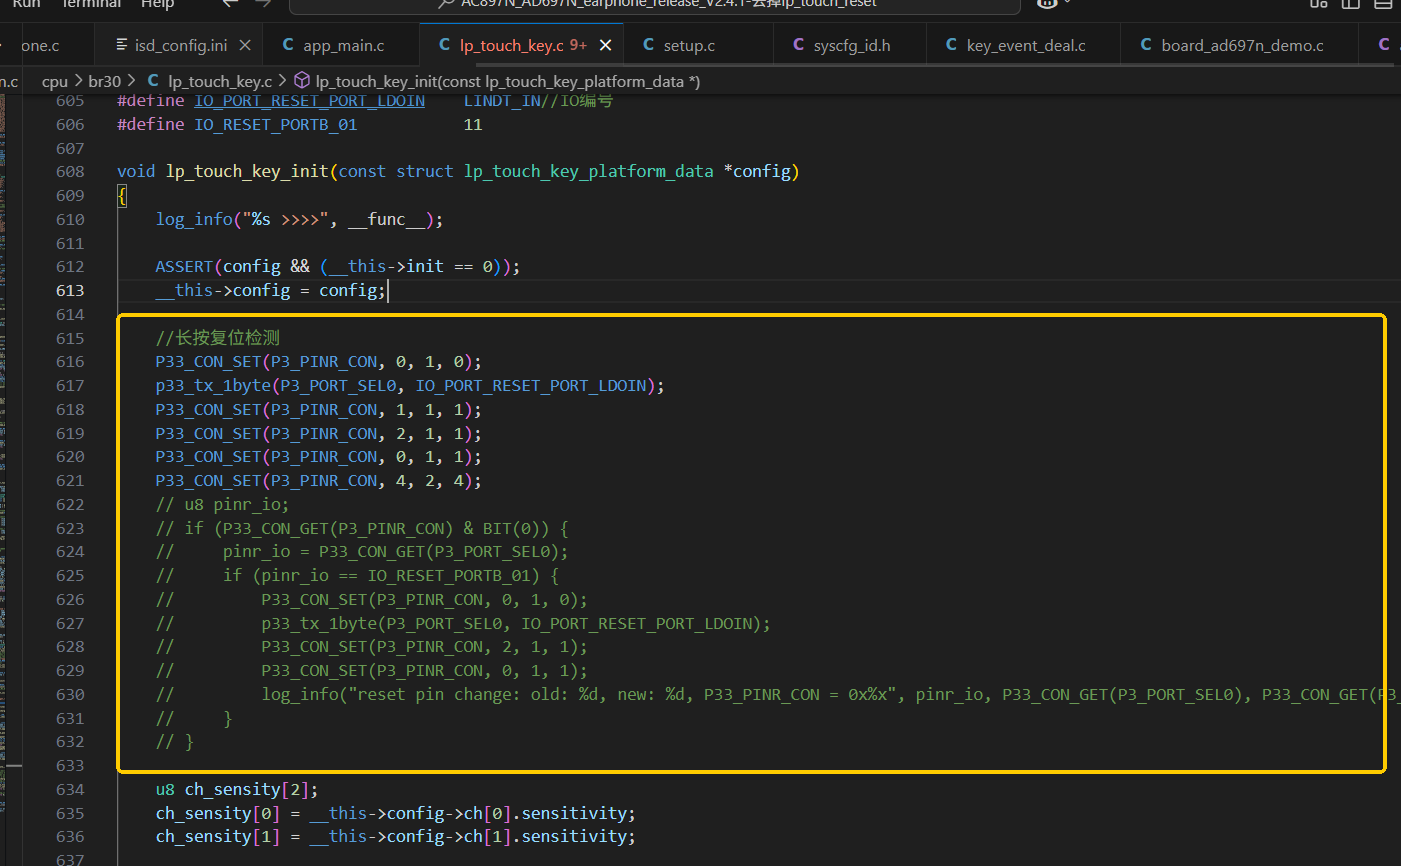Click the p33_tx_1byte call on line 617
Viewport: 1401px width, 866px height.
click(409, 385)
